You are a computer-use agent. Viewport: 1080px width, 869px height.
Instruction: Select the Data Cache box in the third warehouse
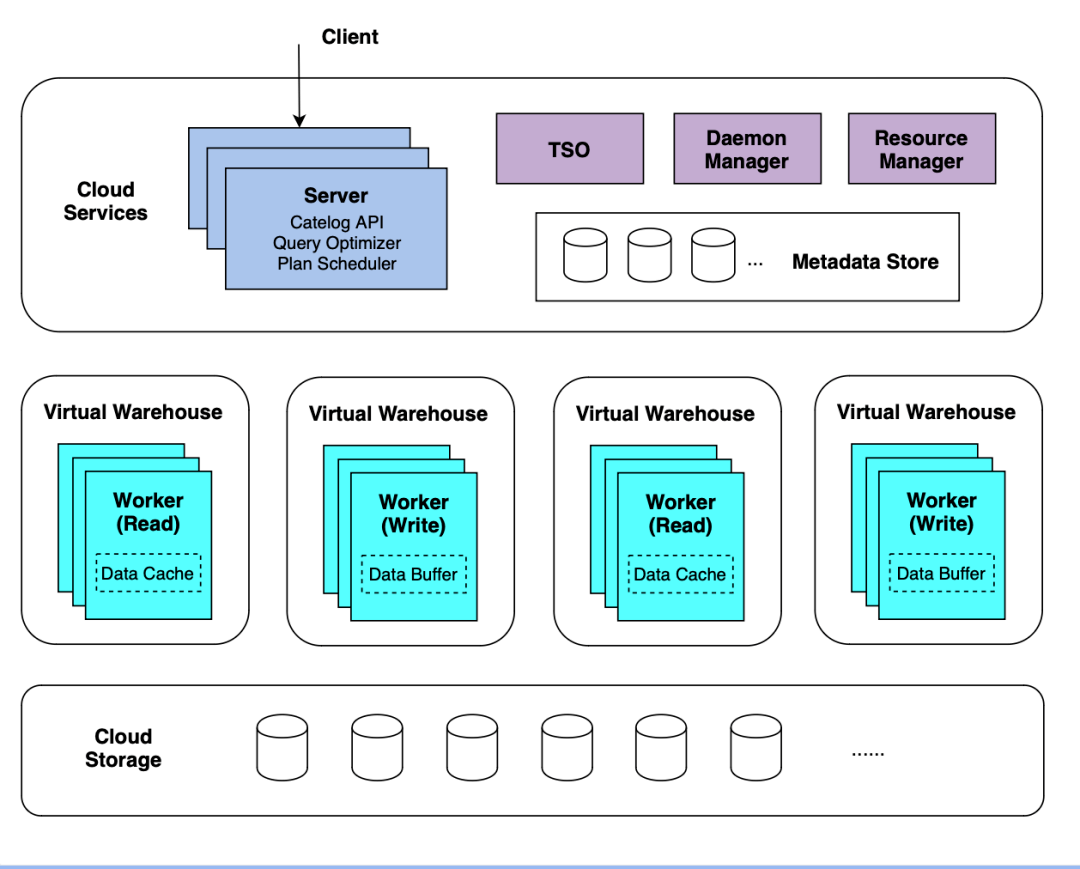(681, 574)
